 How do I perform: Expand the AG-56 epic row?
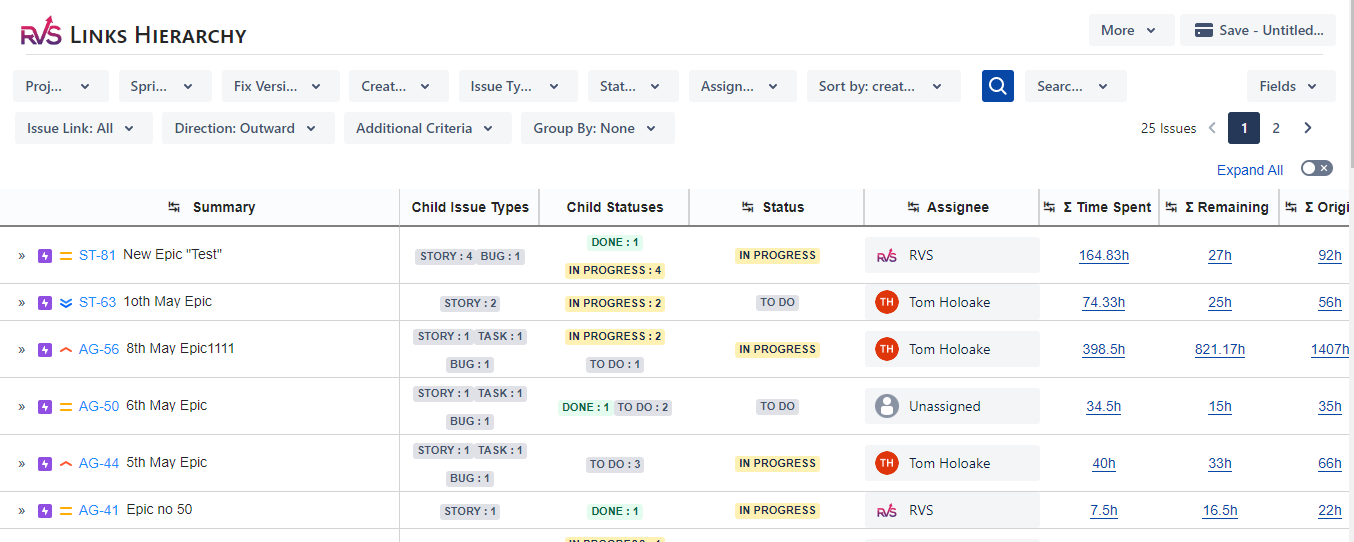click(21, 350)
